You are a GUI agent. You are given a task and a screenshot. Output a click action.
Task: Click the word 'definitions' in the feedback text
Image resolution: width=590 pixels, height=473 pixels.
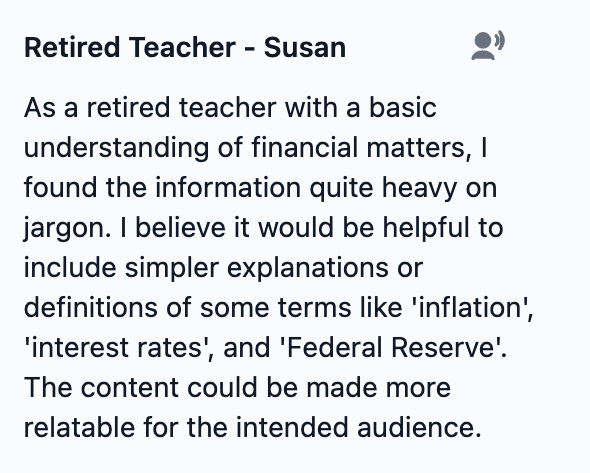[91, 307]
